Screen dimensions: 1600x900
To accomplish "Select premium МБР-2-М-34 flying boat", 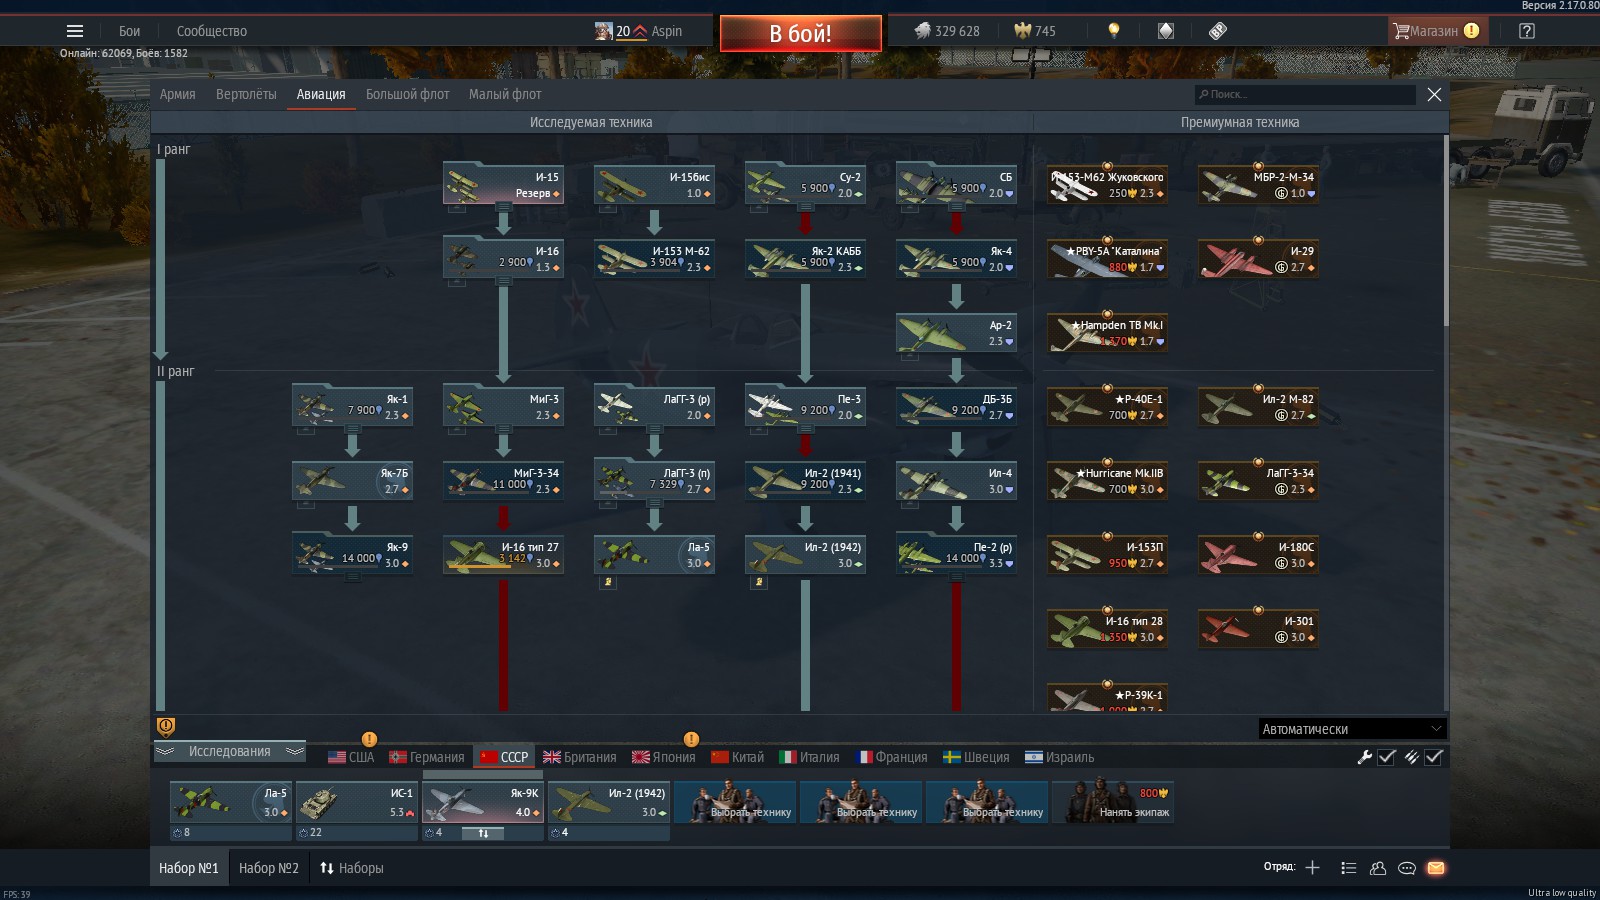I will [x=1258, y=184].
